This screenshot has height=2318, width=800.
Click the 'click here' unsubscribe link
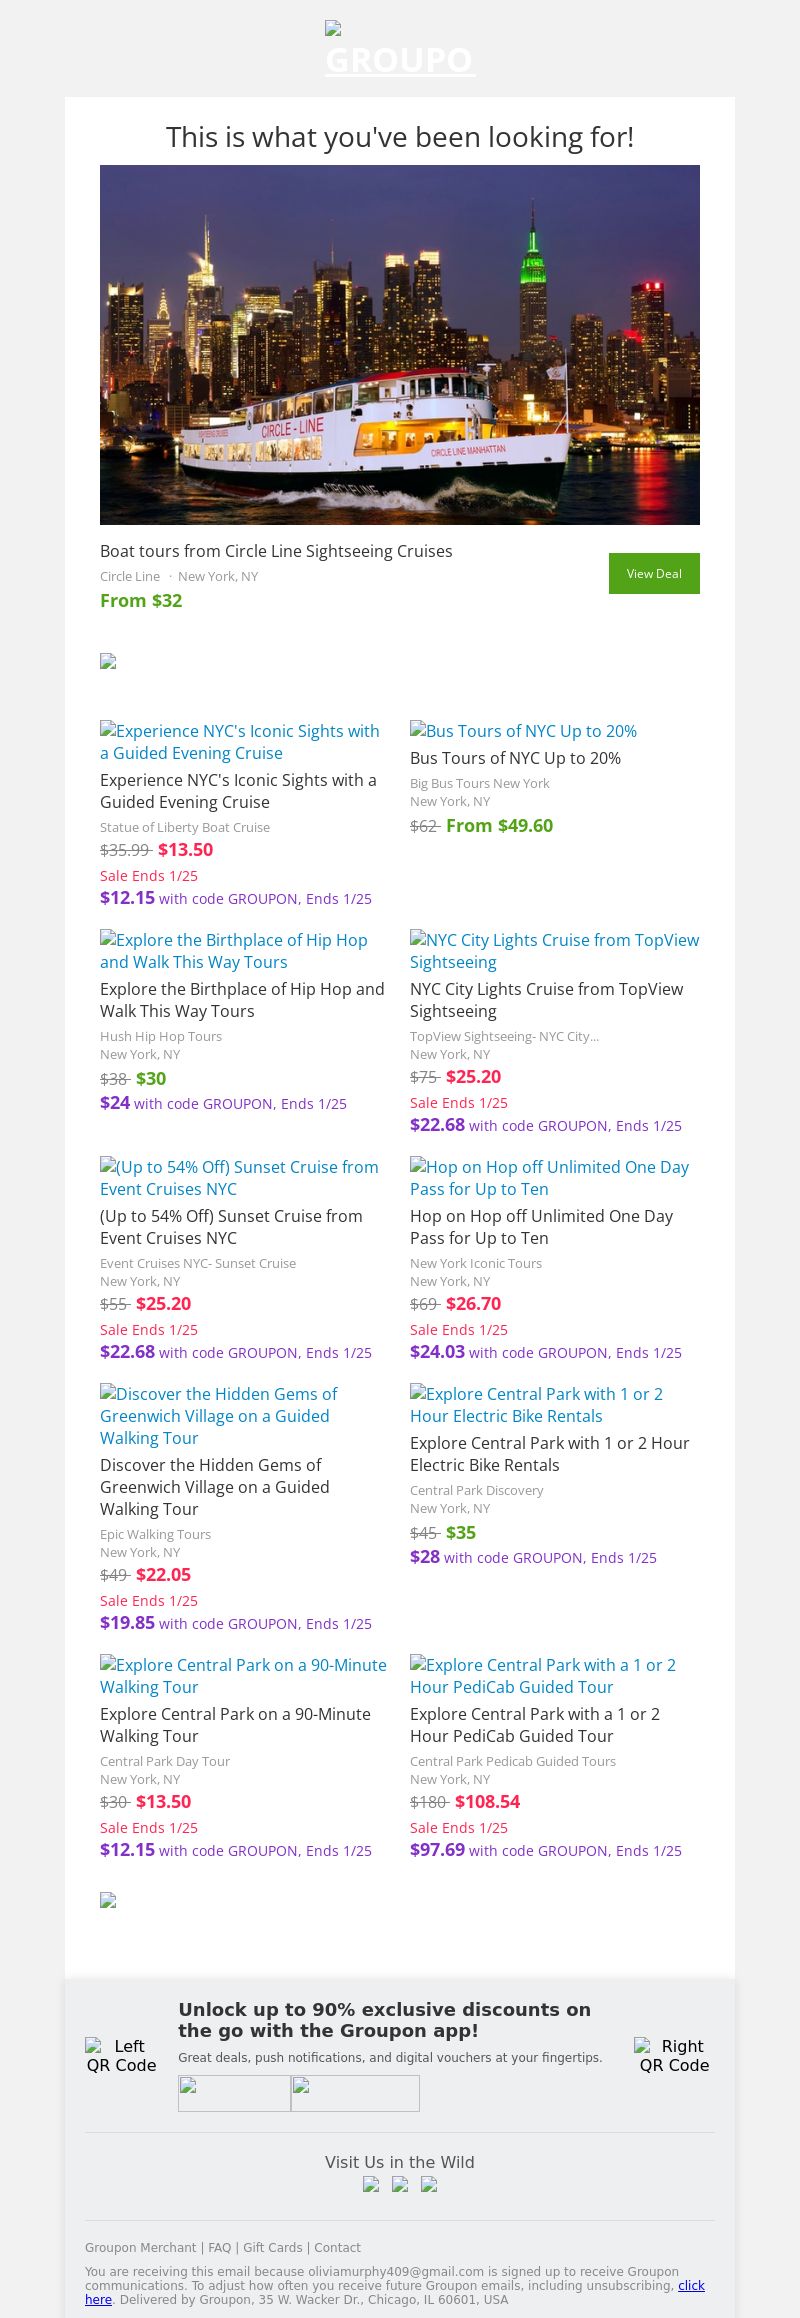(691, 2285)
